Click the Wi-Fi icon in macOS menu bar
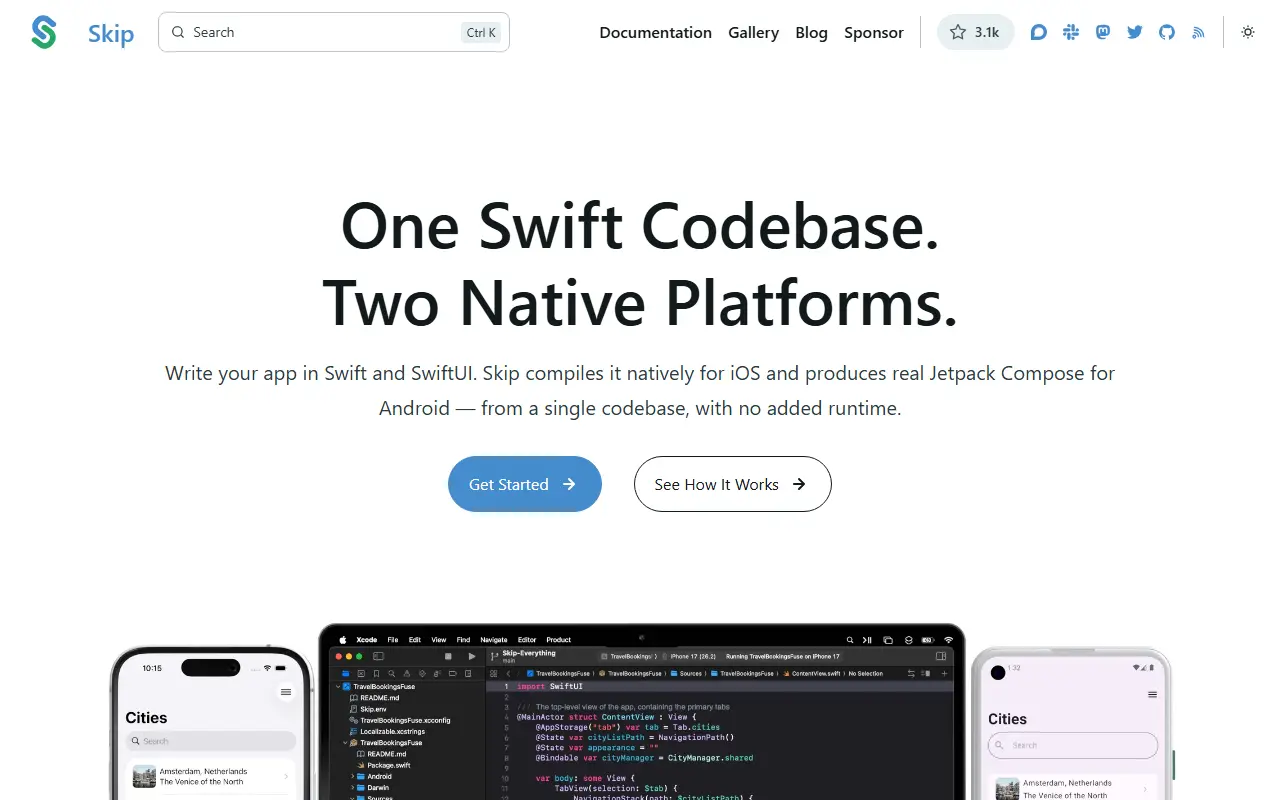The height and width of the screenshot is (800, 1280). (948, 640)
